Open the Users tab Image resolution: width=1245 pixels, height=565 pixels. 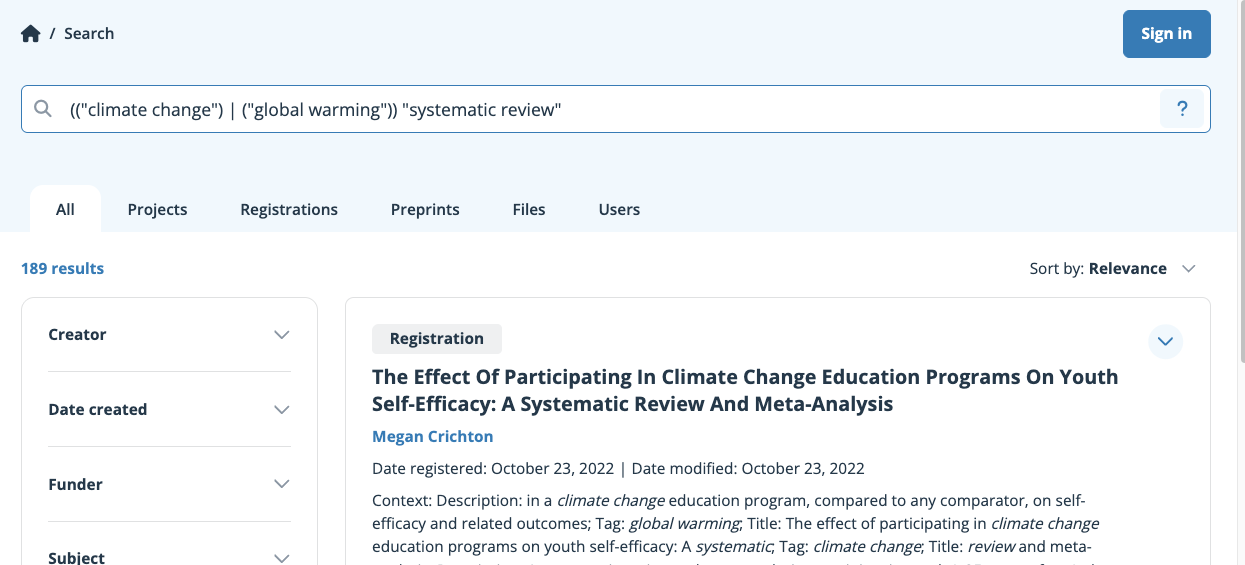(619, 209)
